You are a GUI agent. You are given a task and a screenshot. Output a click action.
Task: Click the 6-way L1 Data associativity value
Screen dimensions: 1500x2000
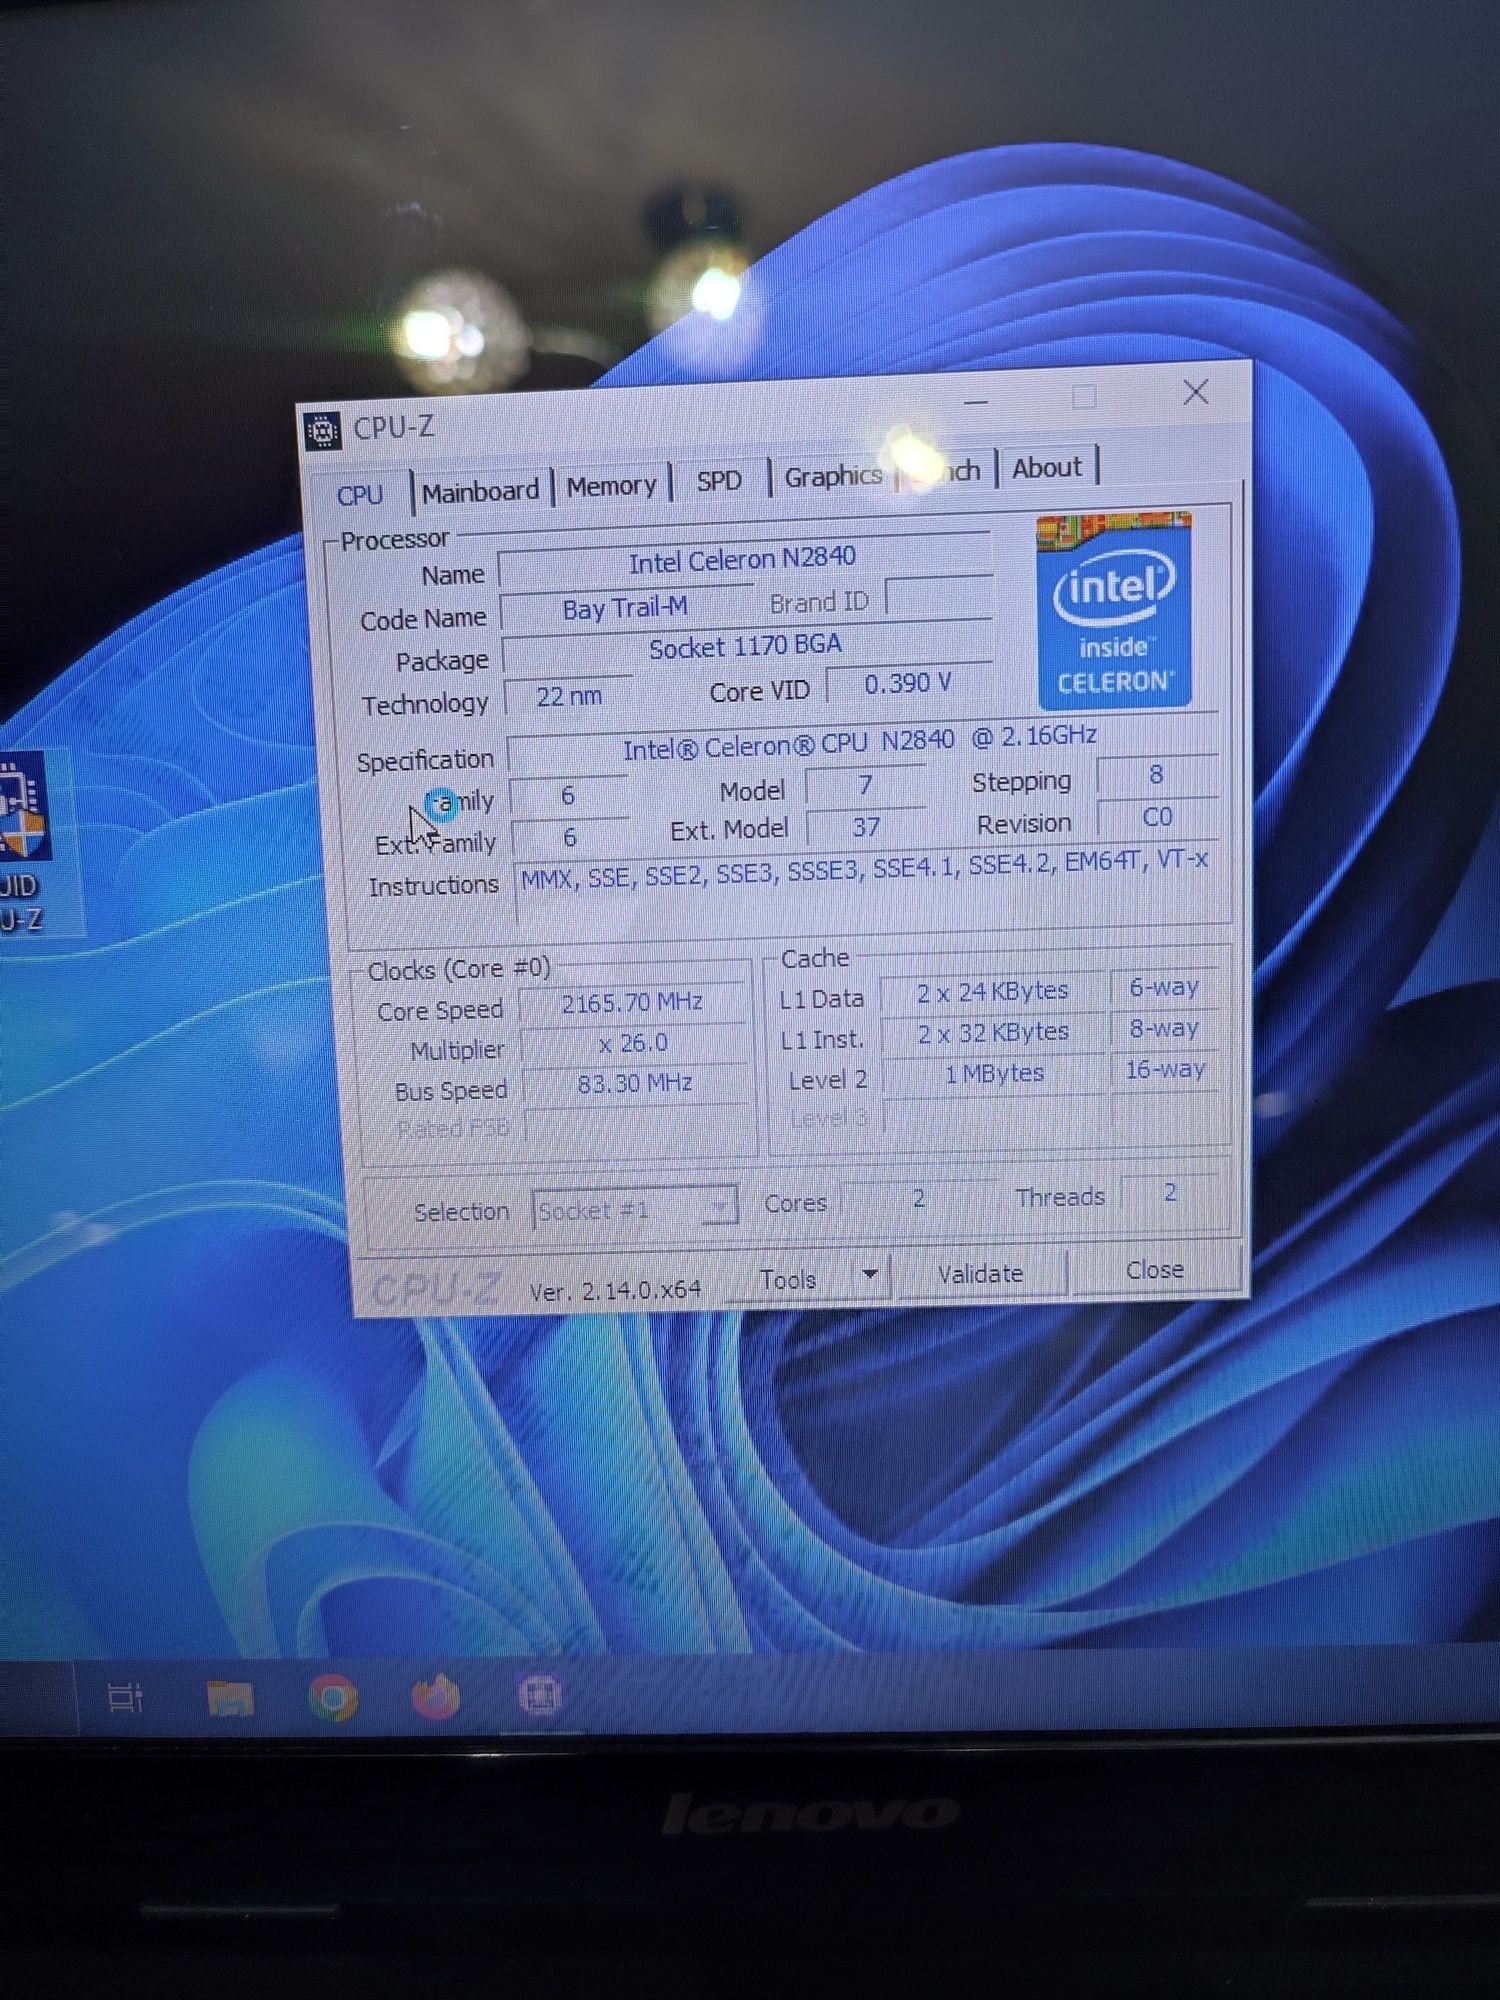pos(1164,988)
